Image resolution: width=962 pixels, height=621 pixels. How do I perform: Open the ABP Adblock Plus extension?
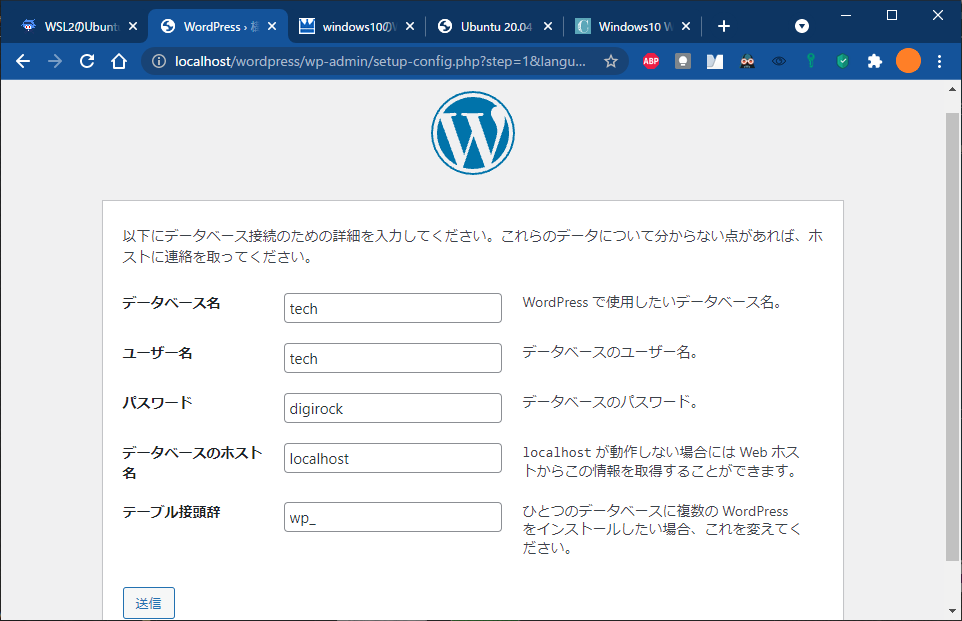[651, 61]
